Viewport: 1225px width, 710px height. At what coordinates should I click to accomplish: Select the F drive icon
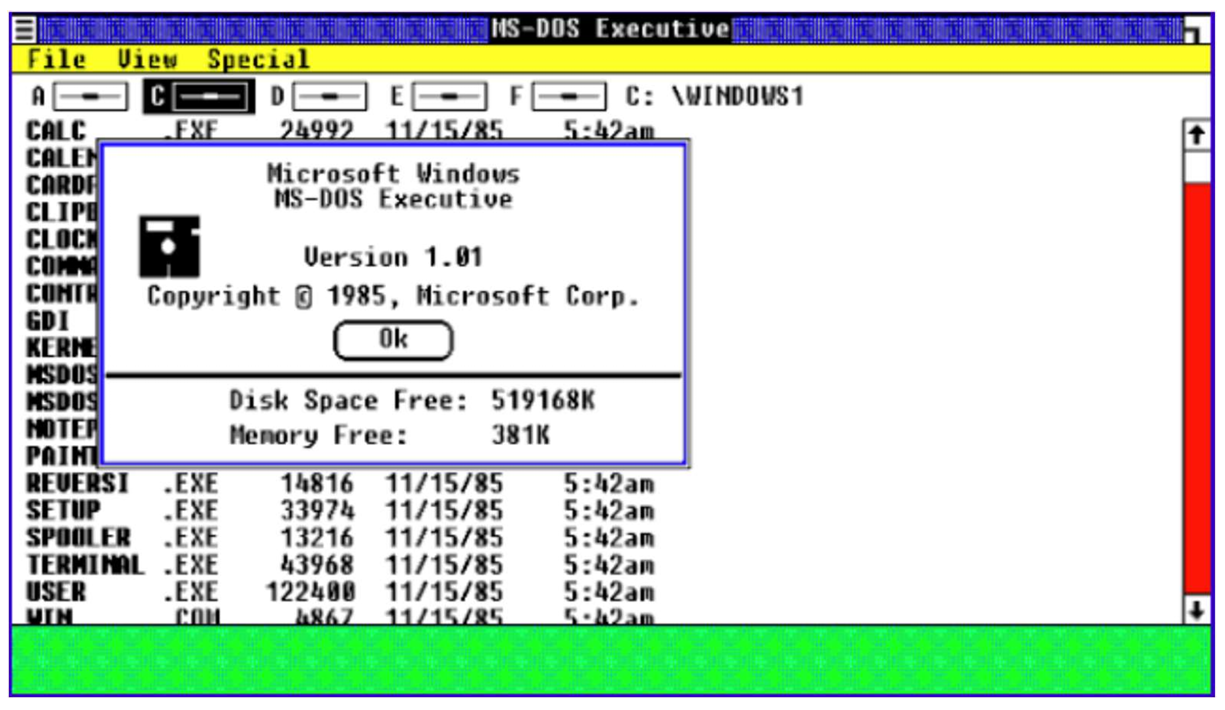pos(568,97)
